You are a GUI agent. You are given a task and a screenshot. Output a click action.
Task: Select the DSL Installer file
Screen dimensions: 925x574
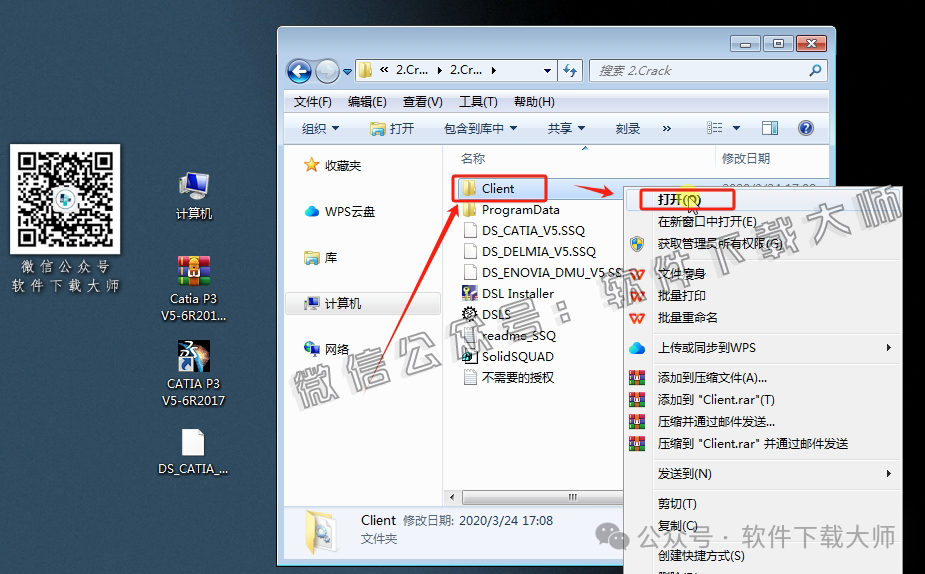tap(508, 294)
